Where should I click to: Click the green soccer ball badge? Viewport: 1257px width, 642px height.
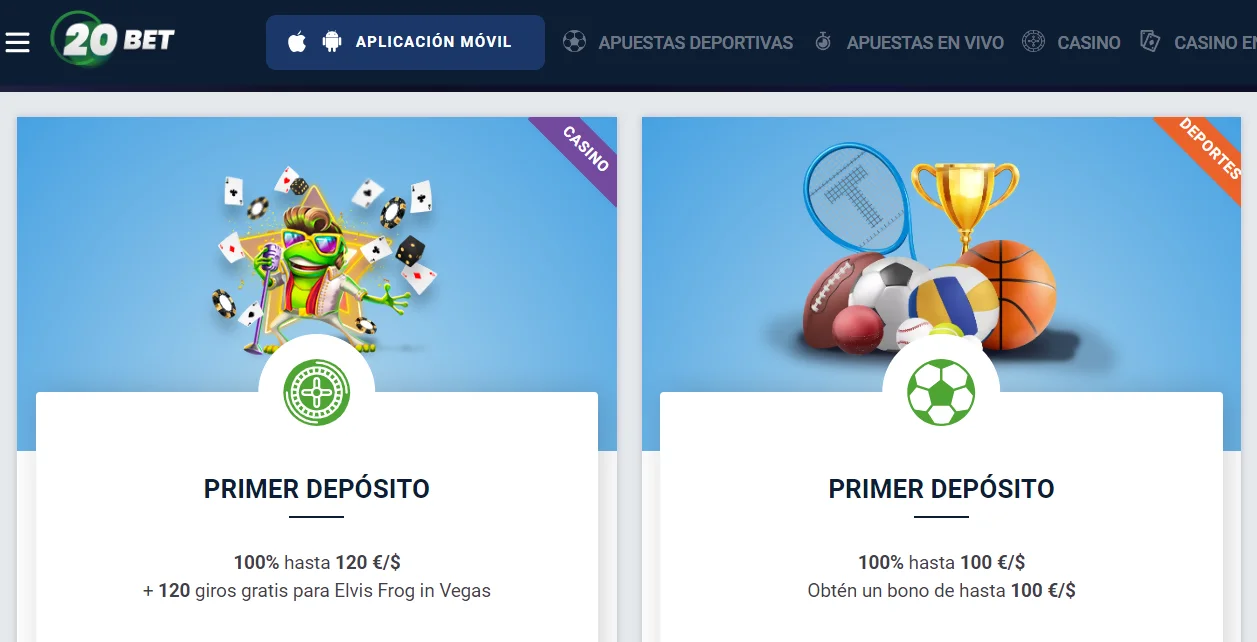coord(941,392)
